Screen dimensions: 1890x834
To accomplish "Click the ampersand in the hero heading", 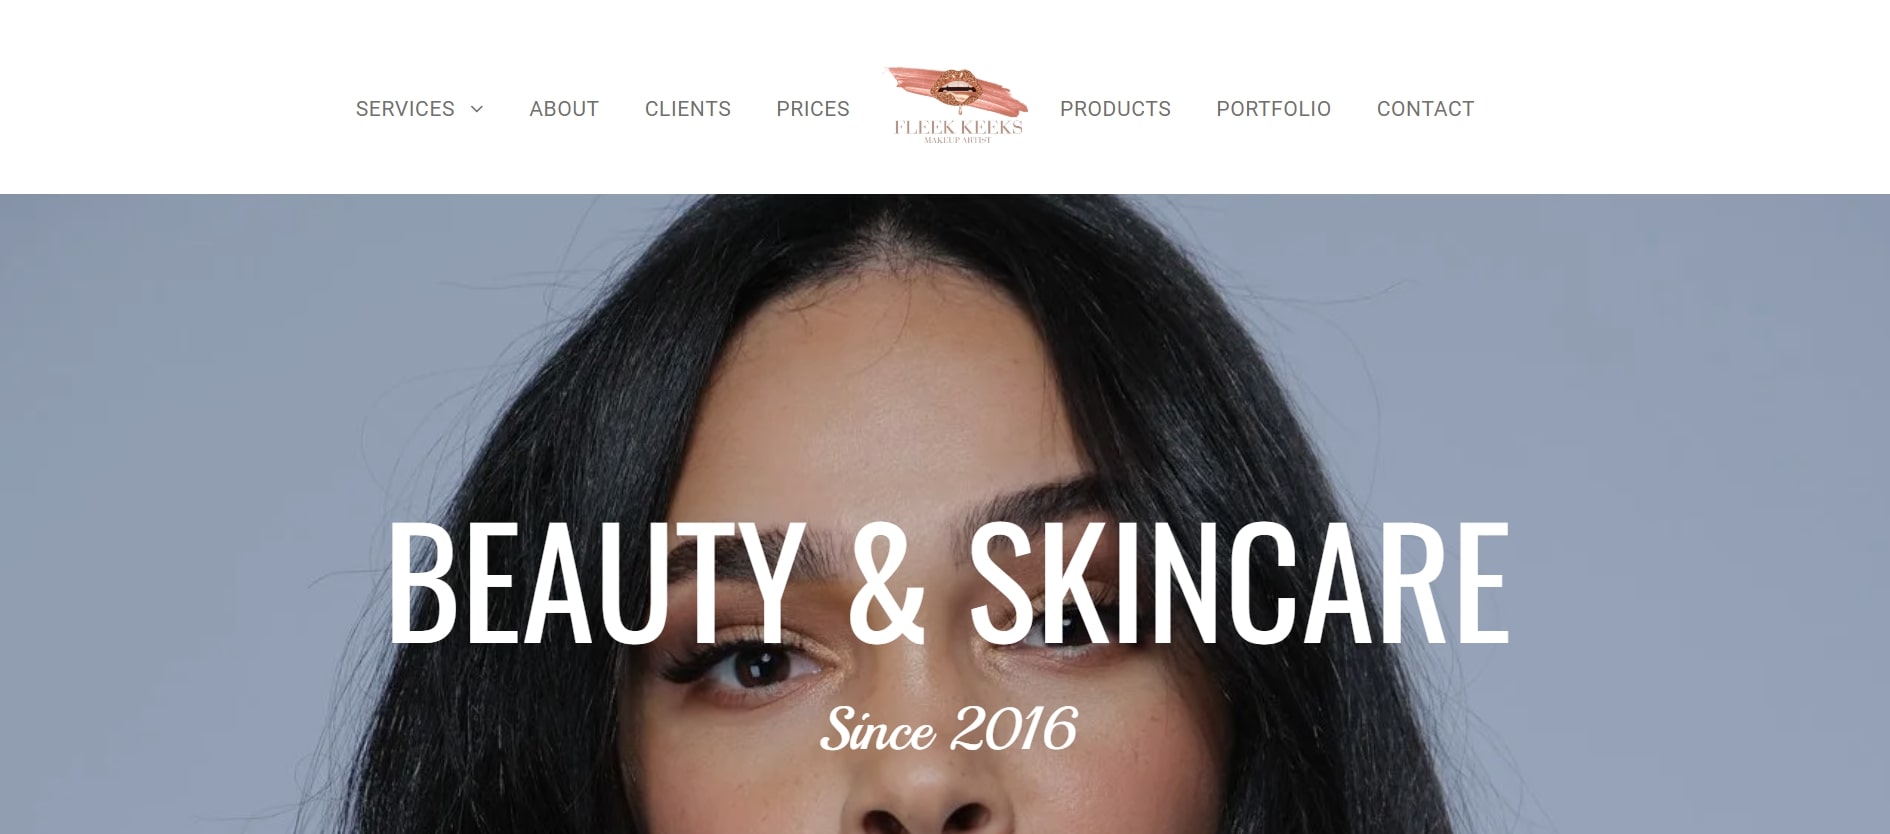I will pos(886,583).
